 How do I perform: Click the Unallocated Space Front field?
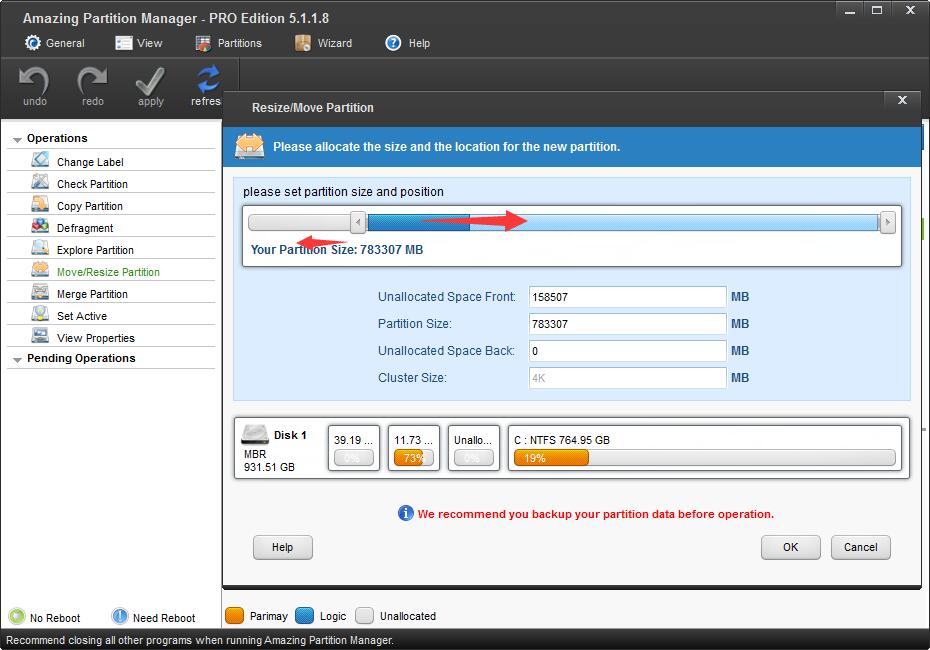[x=628, y=297]
